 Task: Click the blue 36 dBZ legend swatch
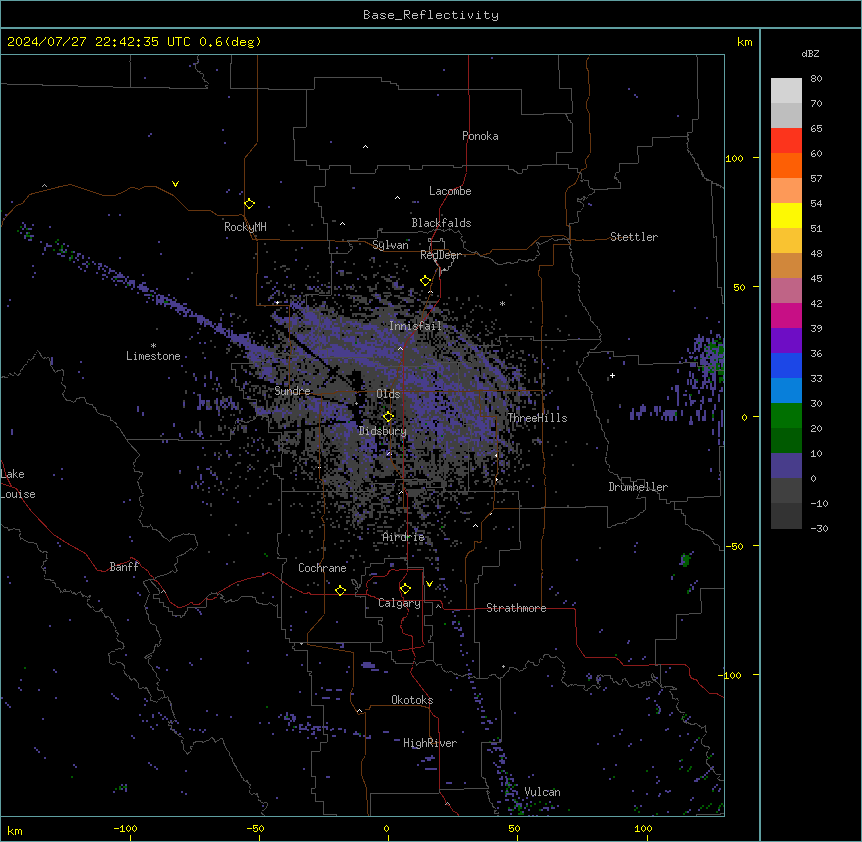786,365
